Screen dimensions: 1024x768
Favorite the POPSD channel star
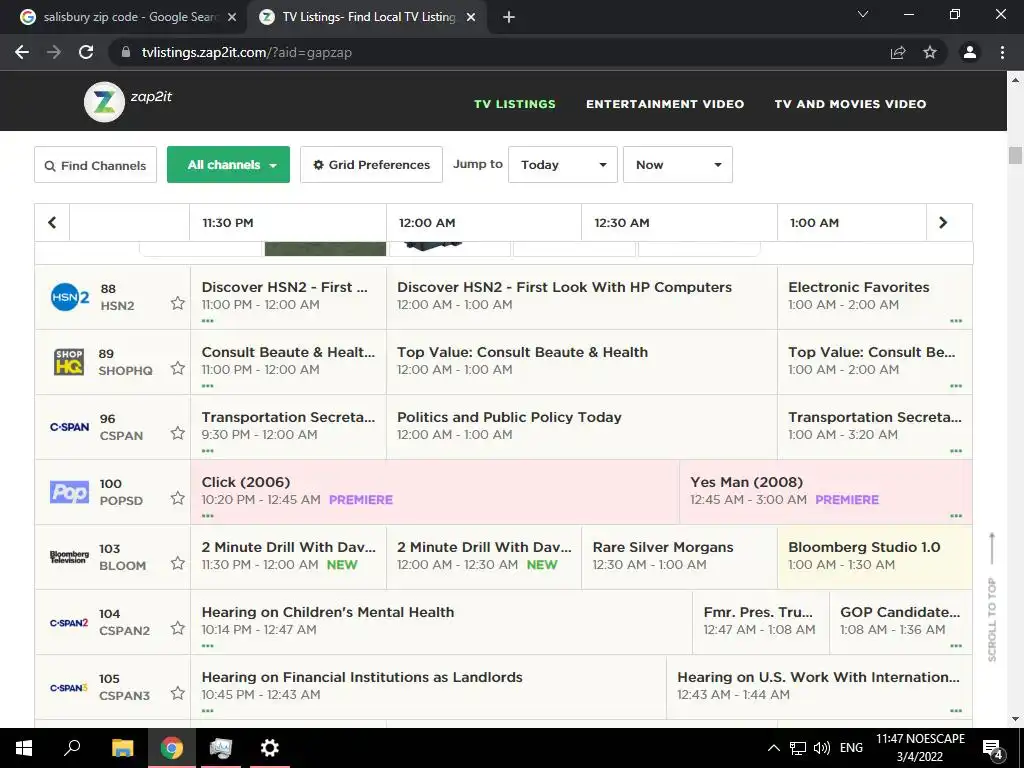point(178,498)
